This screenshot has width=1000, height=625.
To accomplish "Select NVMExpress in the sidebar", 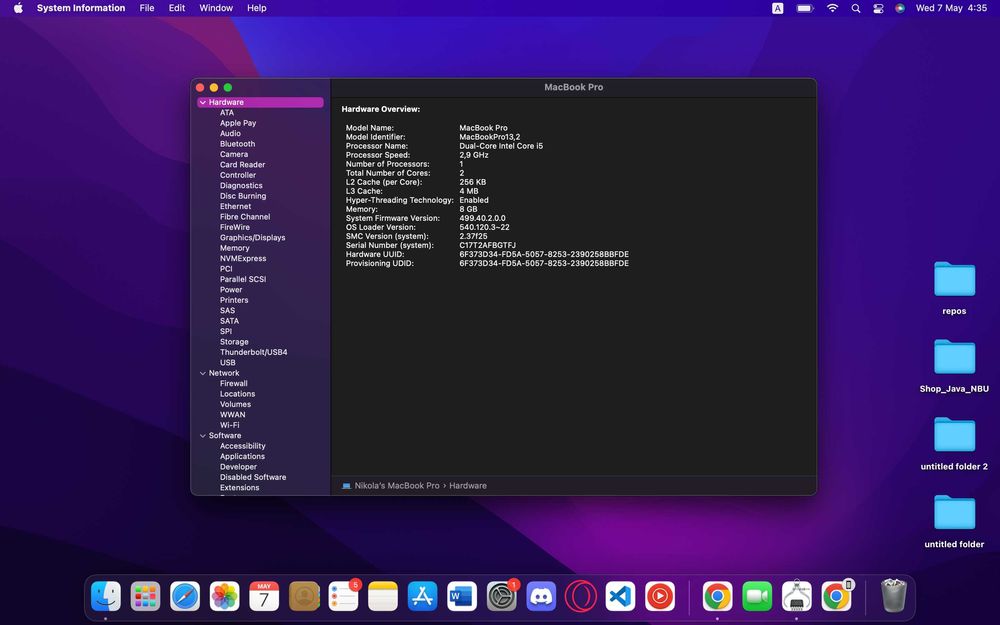I will [x=243, y=259].
